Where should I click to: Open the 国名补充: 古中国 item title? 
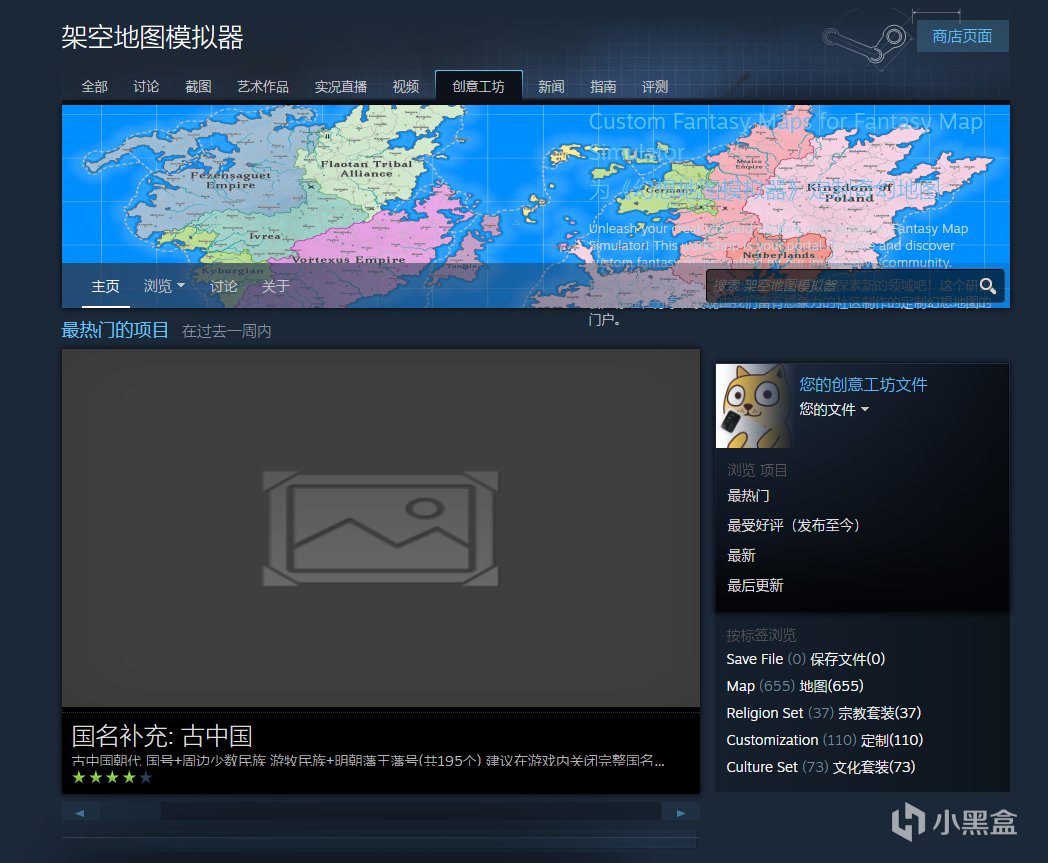162,736
